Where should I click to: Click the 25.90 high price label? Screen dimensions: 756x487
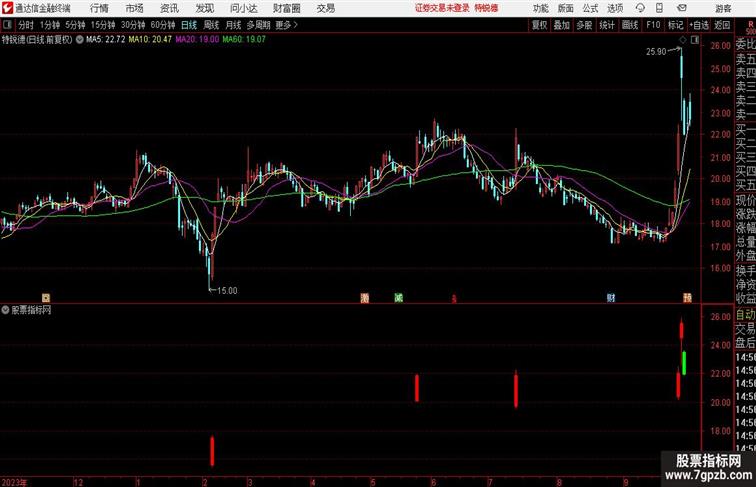[656, 52]
